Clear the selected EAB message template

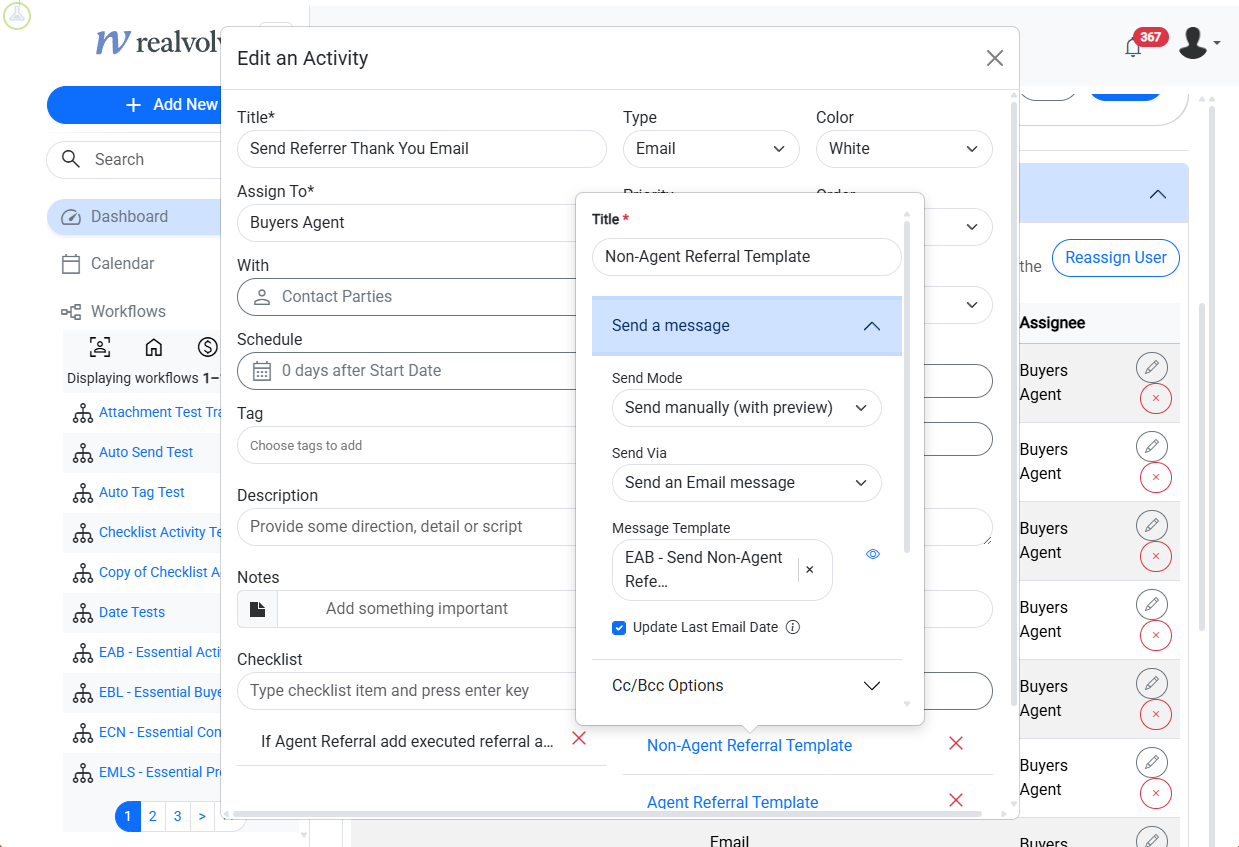point(810,570)
